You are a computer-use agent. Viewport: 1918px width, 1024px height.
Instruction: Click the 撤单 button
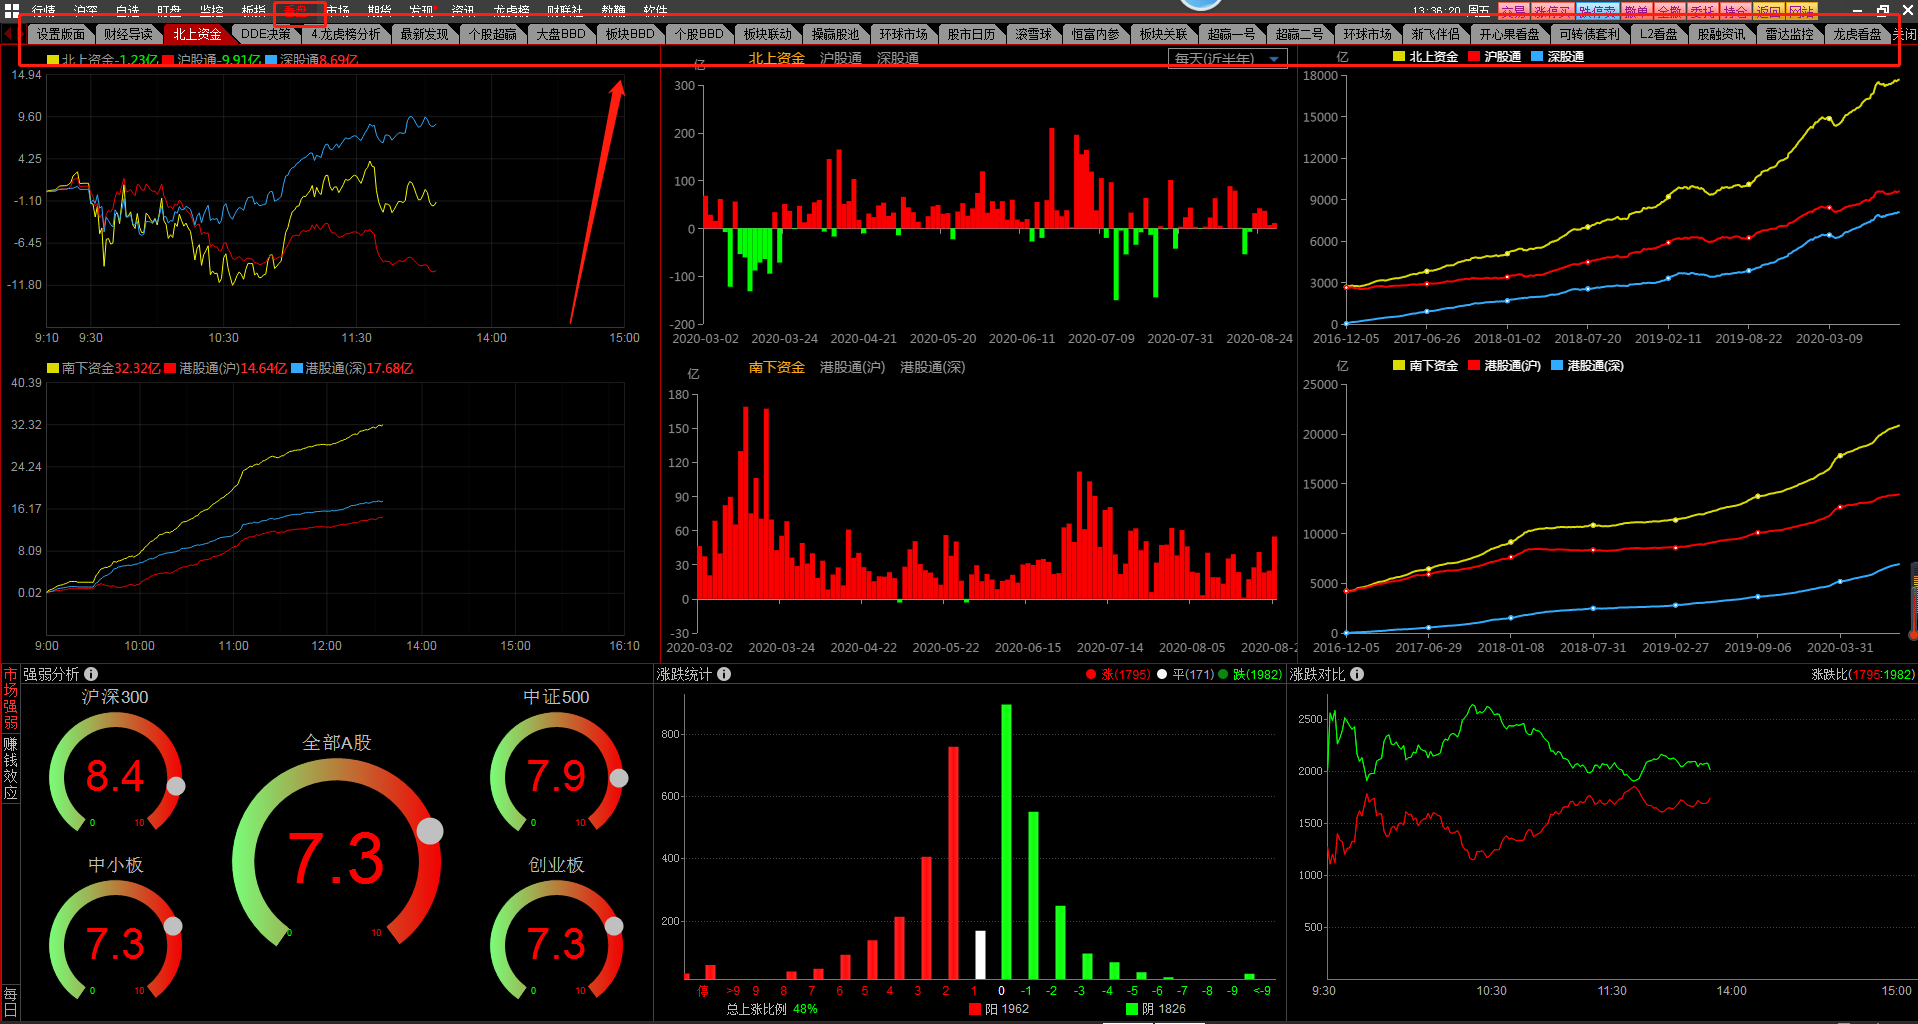tap(1636, 11)
